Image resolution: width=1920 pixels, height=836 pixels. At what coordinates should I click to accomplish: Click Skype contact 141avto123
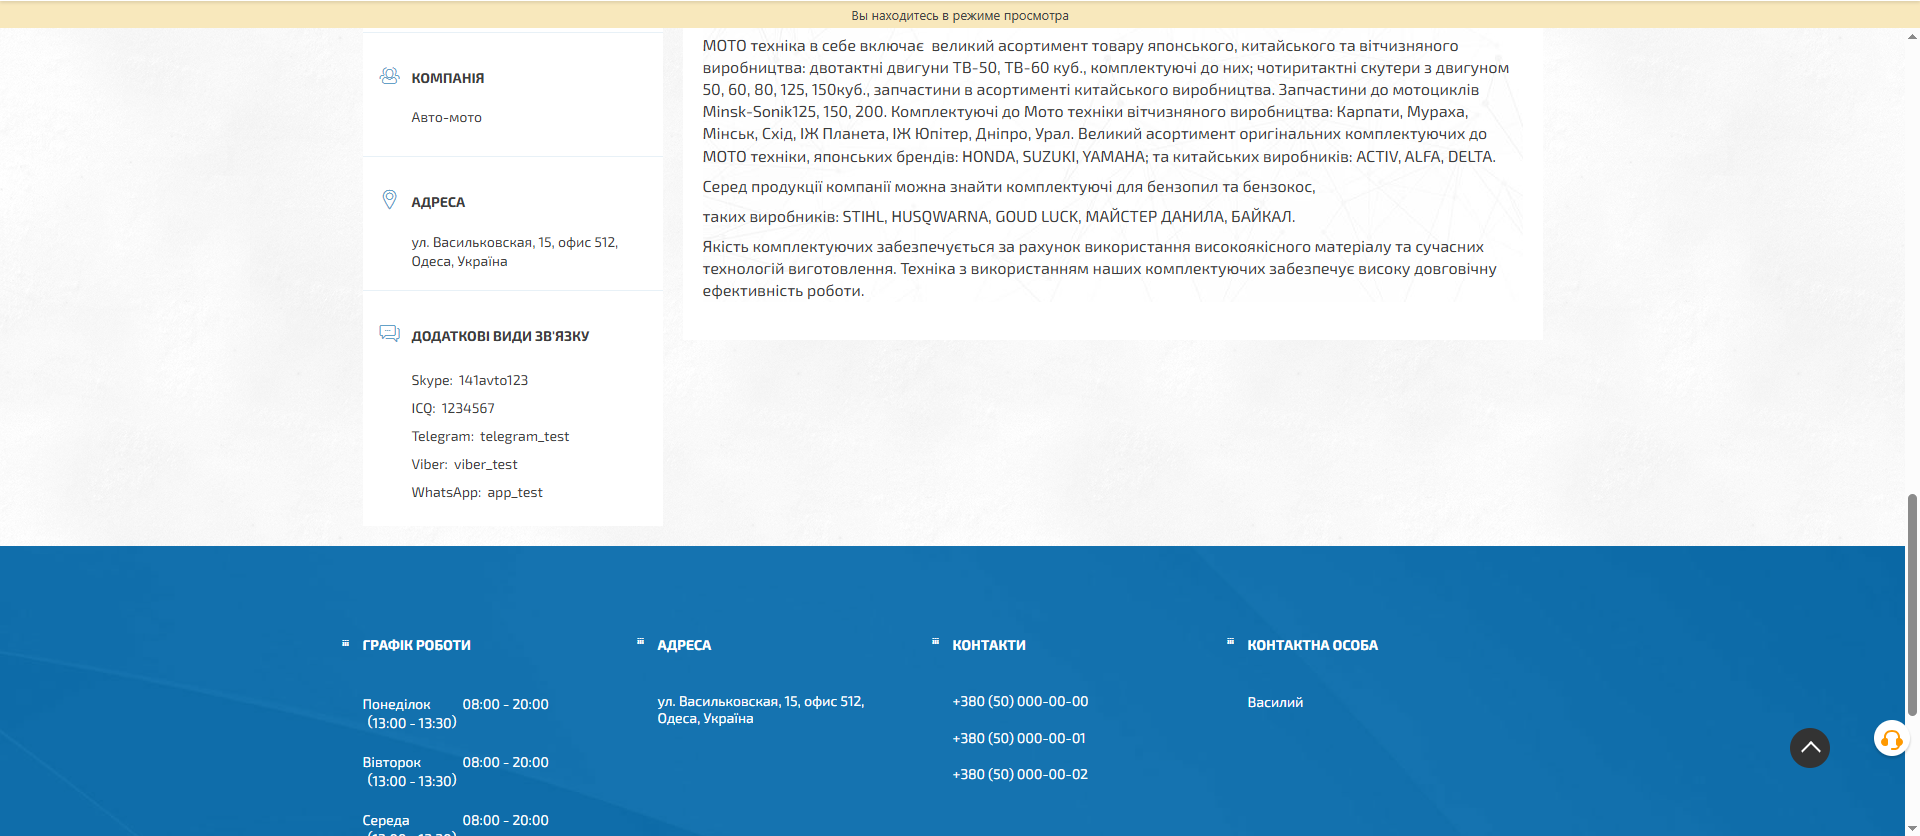tap(493, 381)
